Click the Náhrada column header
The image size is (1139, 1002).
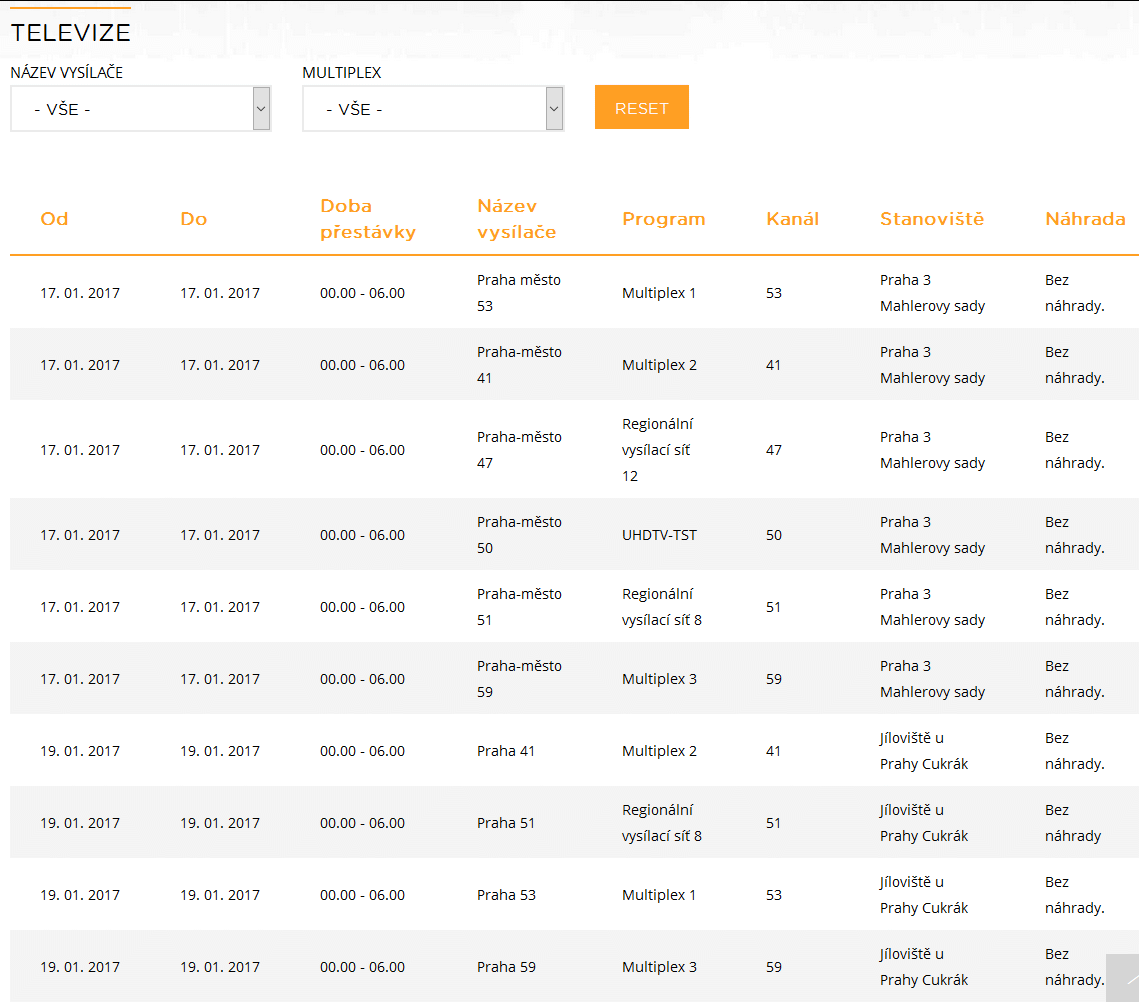1085,219
